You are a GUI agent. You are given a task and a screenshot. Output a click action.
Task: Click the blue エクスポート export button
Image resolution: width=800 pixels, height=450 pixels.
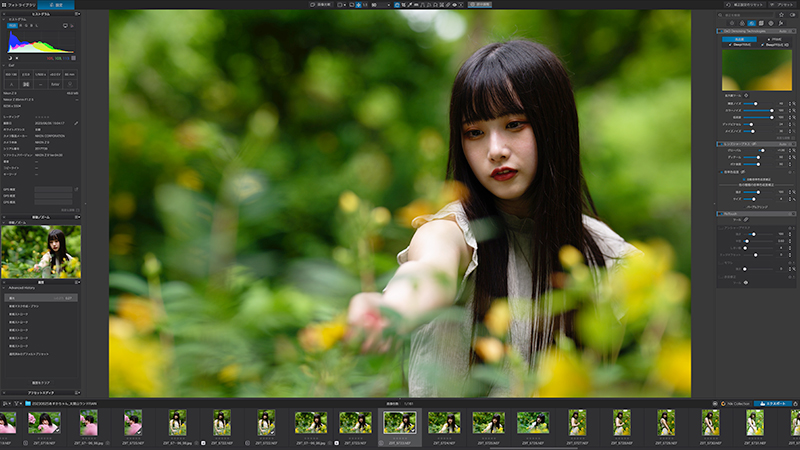pyautogui.click(x=772, y=404)
